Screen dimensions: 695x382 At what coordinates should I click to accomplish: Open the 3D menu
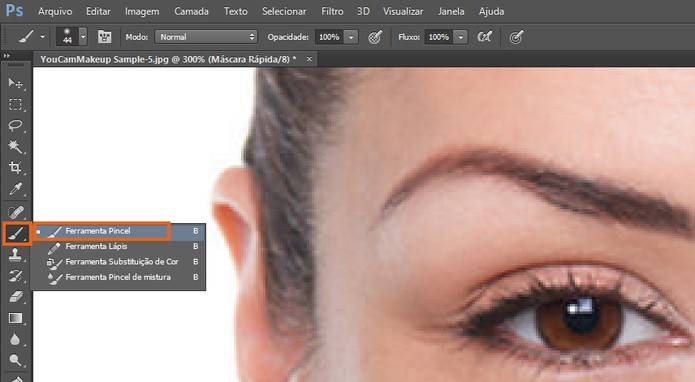(x=363, y=12)
